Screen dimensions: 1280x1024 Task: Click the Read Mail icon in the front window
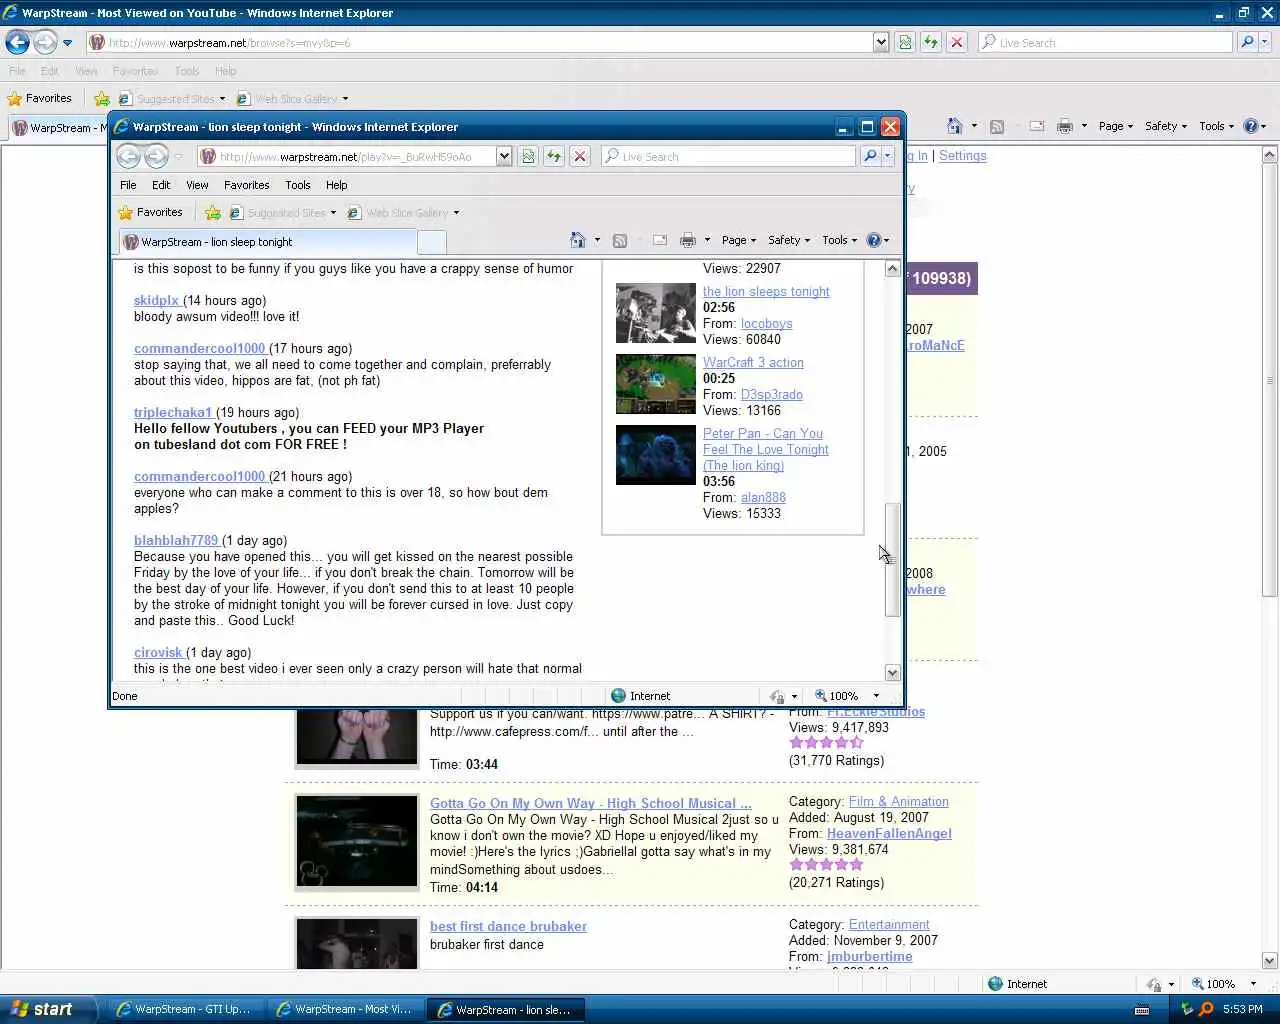[x=660, y=240]
